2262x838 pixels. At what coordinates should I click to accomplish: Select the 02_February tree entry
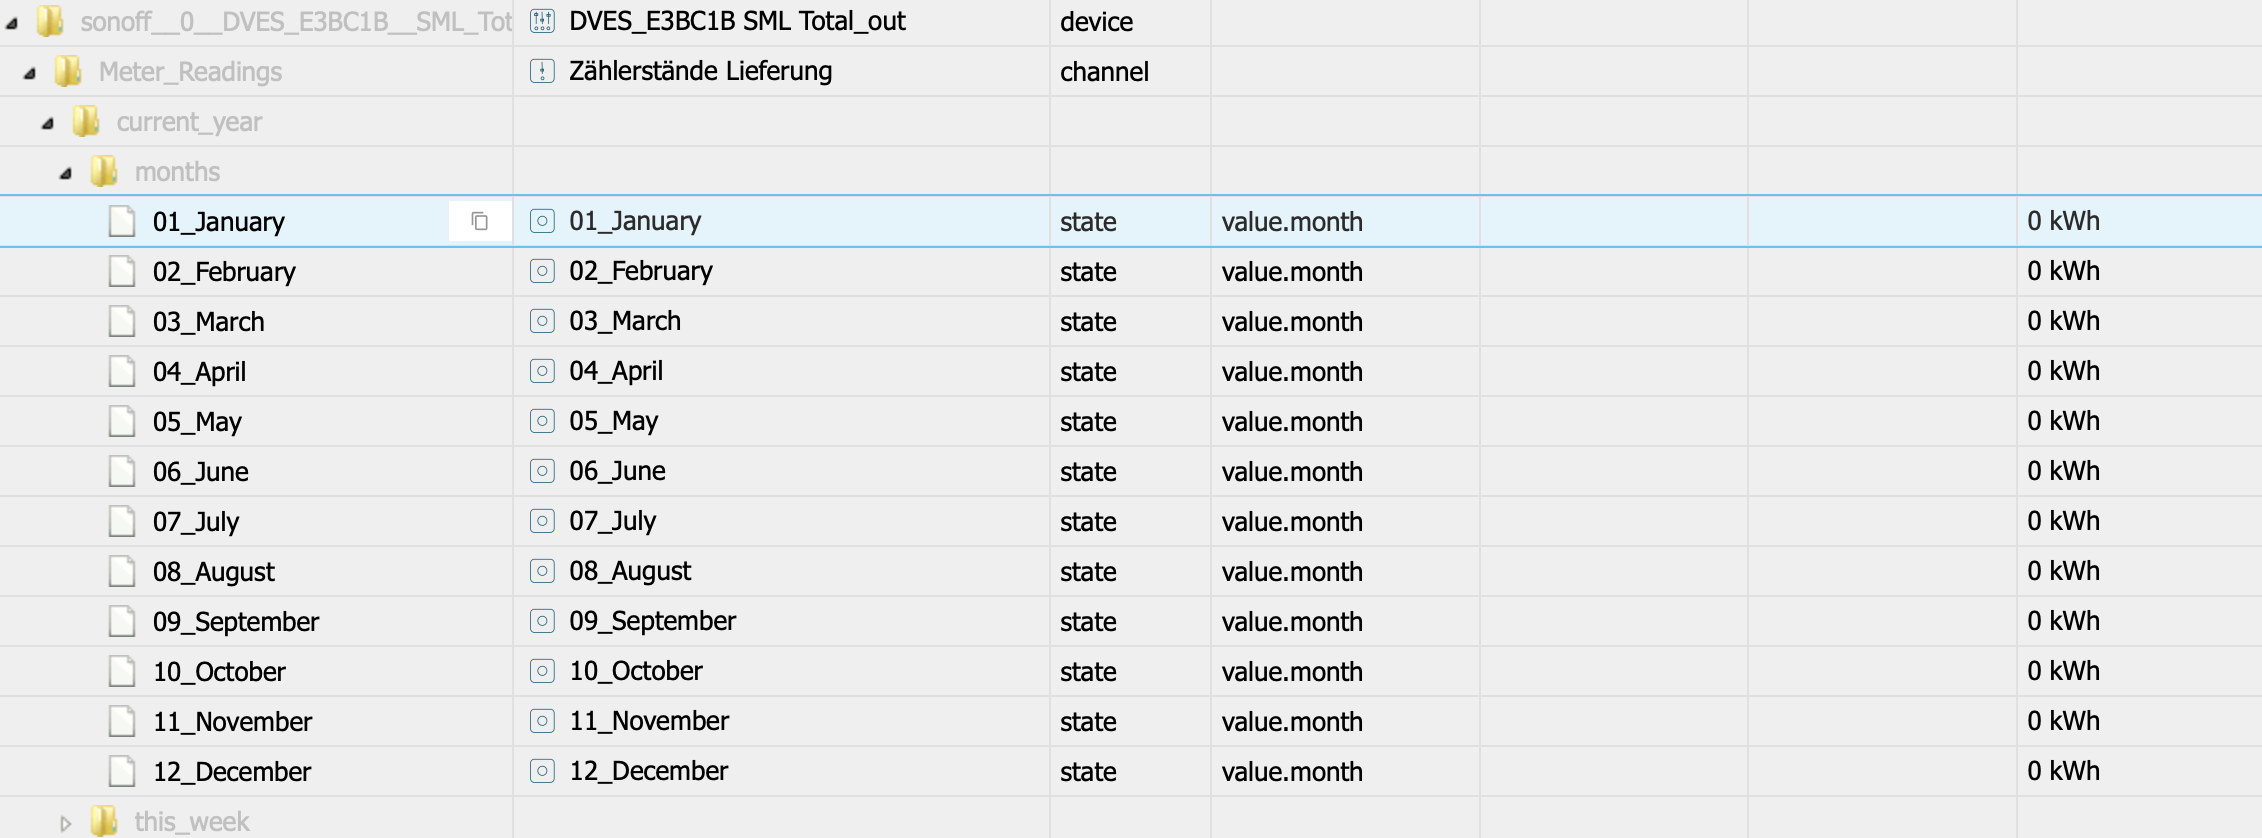point(224,272)
